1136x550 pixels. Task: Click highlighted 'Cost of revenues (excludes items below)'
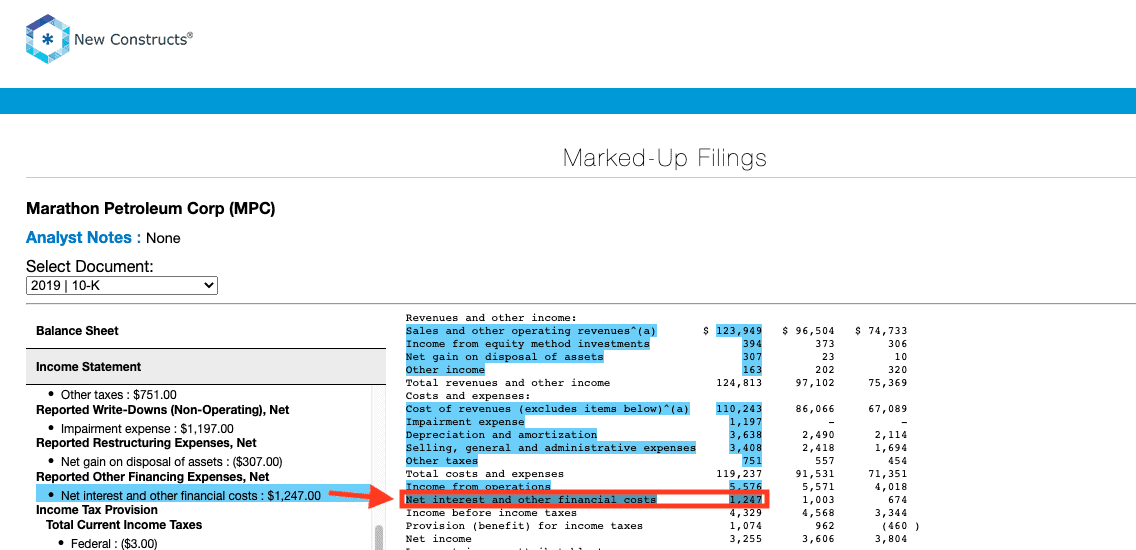[x=548, y=409]
